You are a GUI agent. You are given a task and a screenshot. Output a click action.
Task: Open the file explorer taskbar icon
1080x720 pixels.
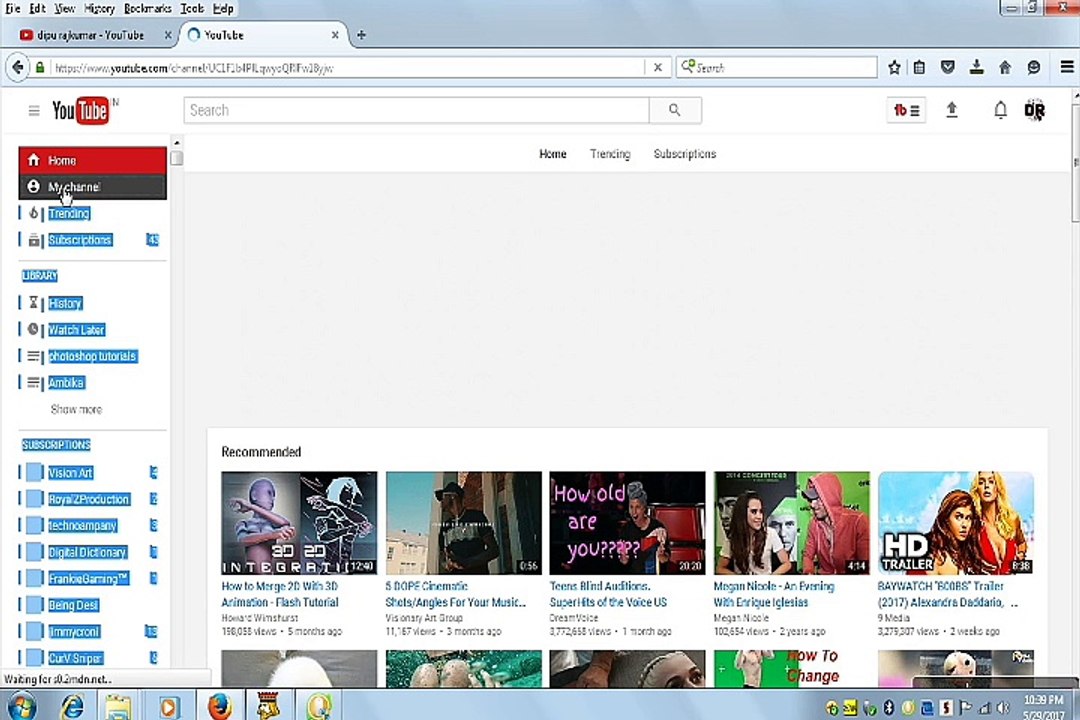(x=118, y=707)
